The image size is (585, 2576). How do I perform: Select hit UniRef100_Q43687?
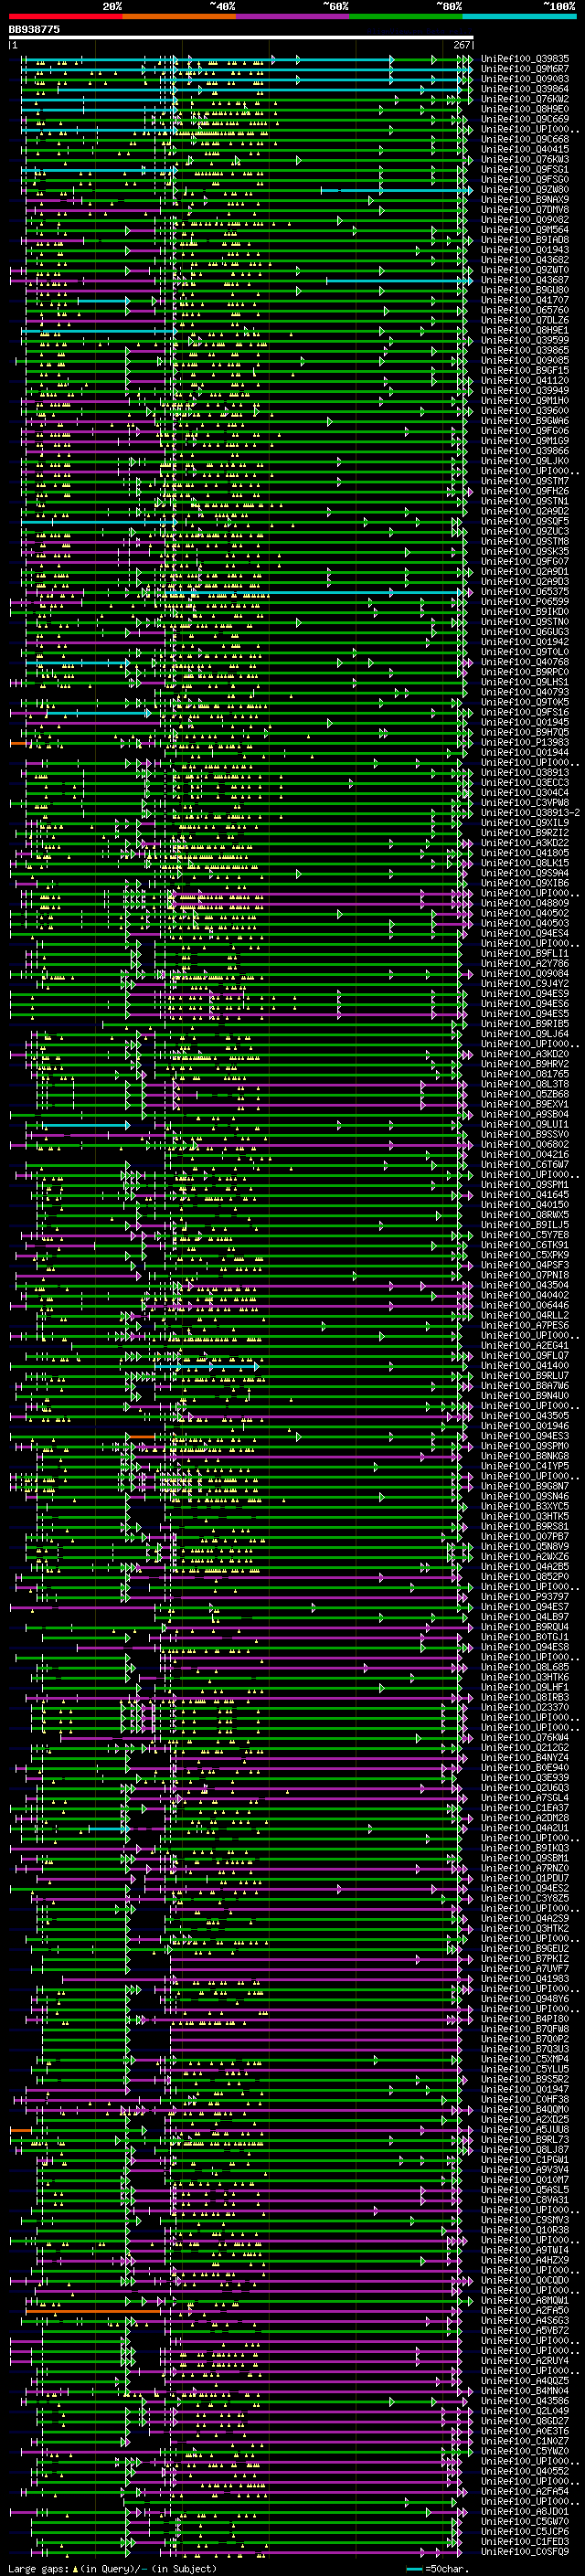tap(525, 280)
